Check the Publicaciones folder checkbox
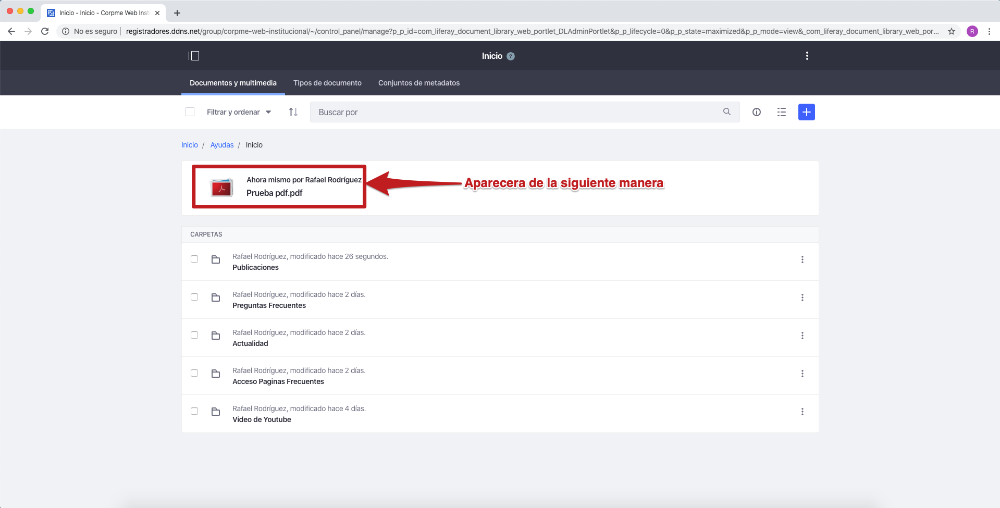This screenshot has height=508, width=1000. point(195,260)
